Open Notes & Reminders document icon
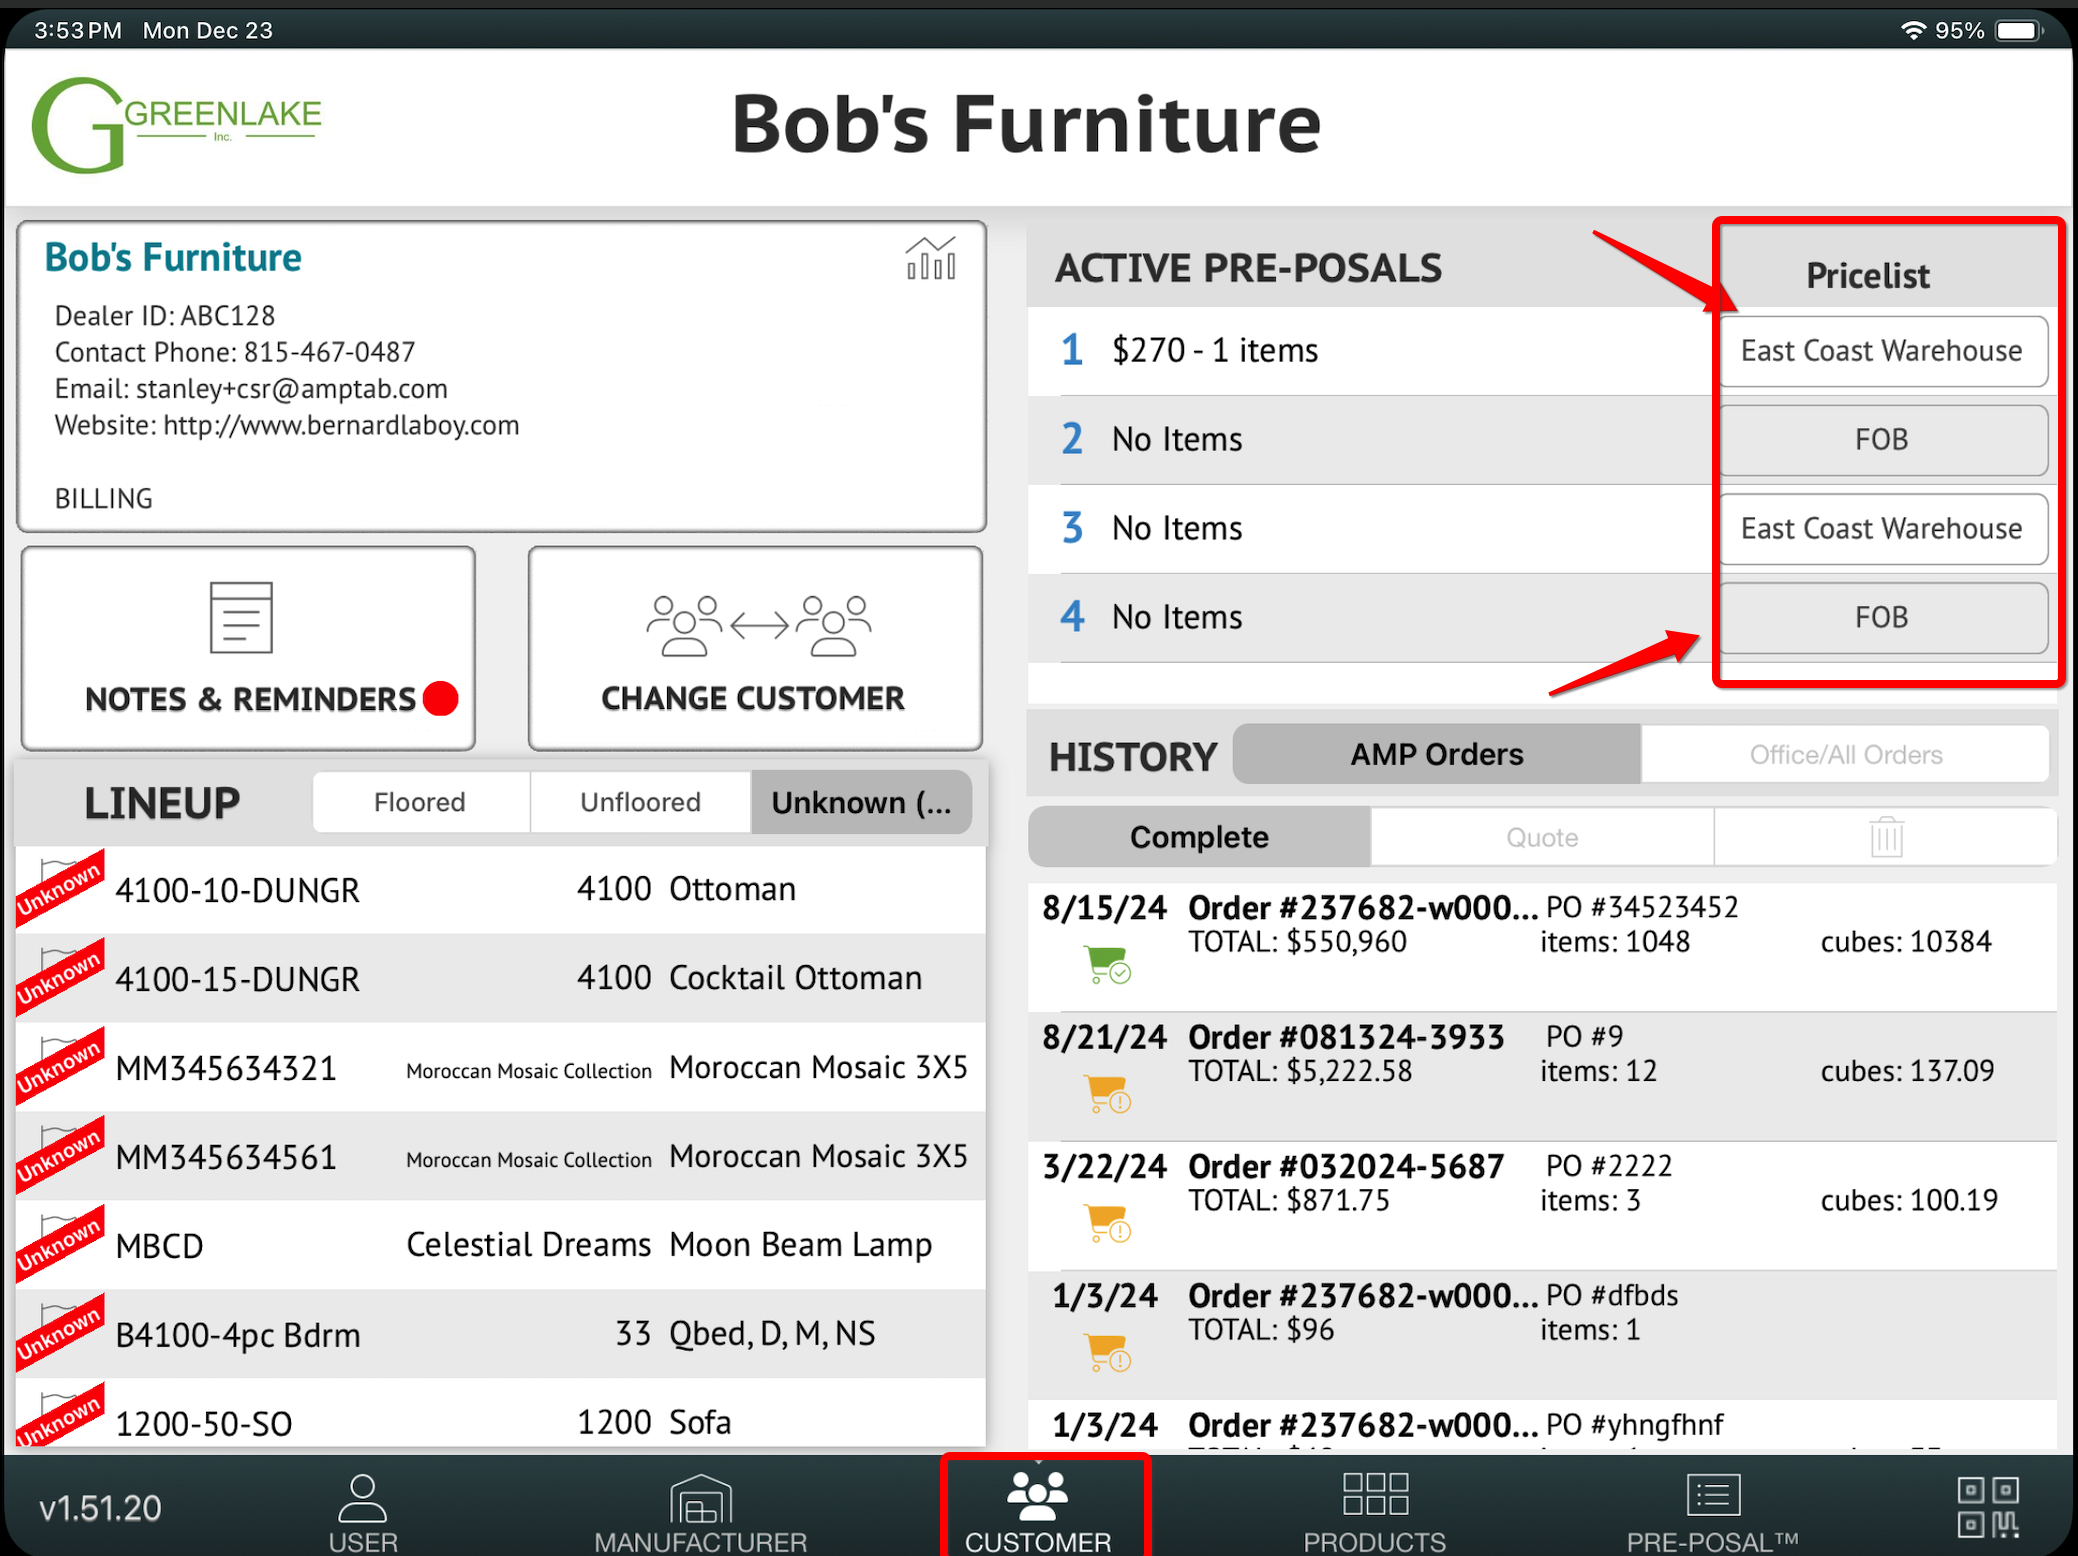 (241, 617)
